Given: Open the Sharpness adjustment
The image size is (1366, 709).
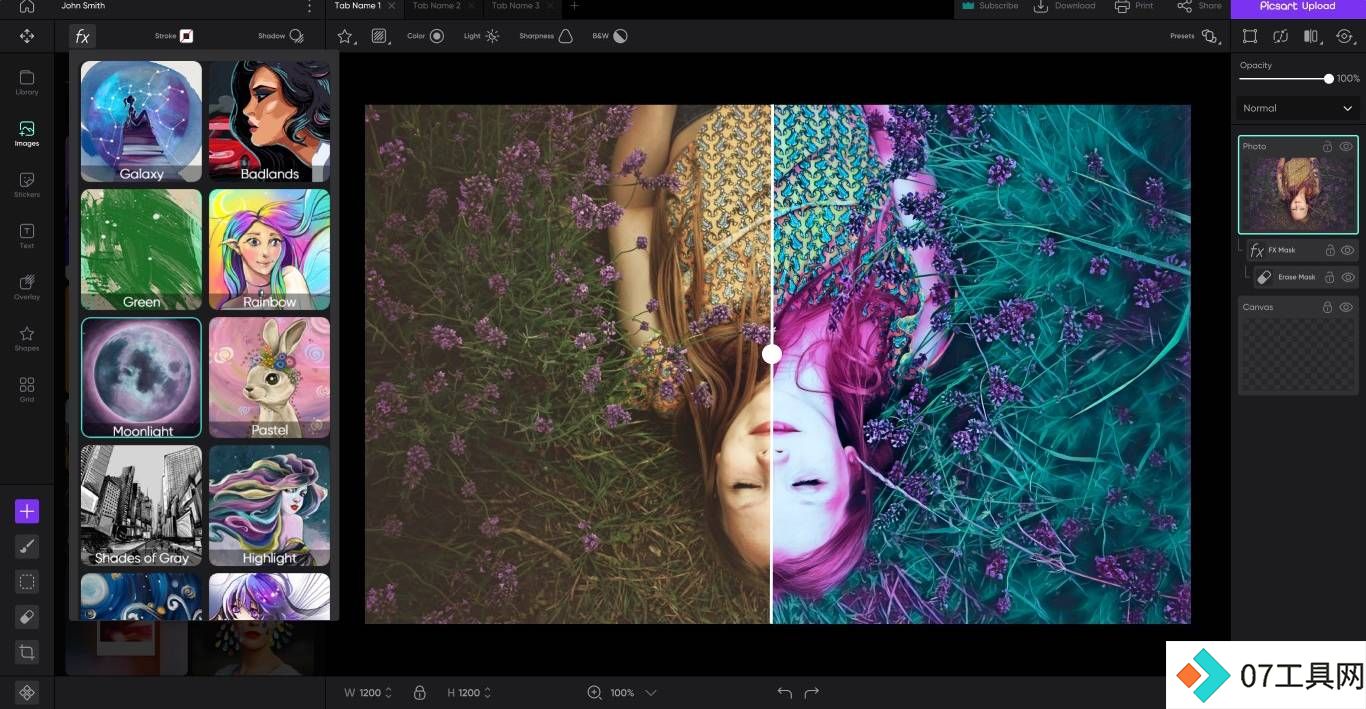Looking at the screenshot, I should tap(546, 36).
